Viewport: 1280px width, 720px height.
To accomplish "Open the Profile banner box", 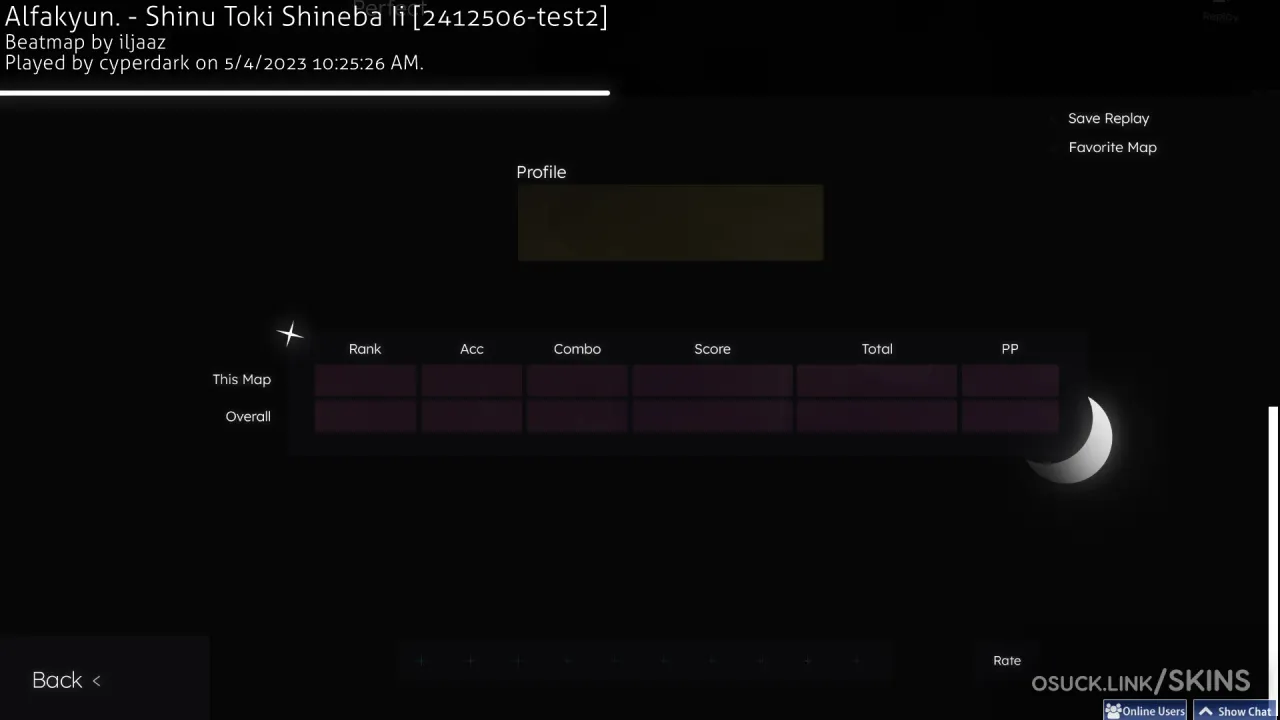I will (670, 222).
